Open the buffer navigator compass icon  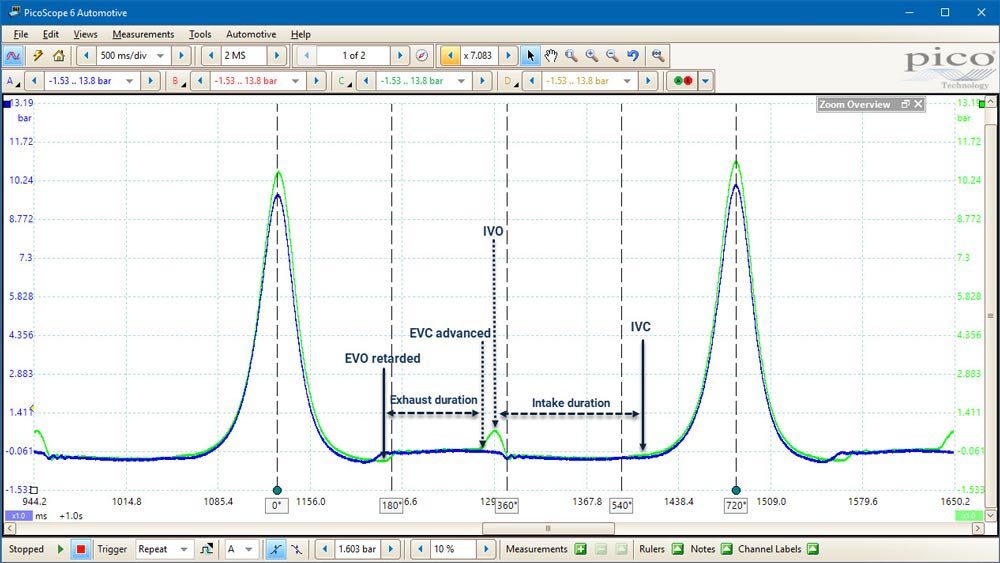pos(422,56)
